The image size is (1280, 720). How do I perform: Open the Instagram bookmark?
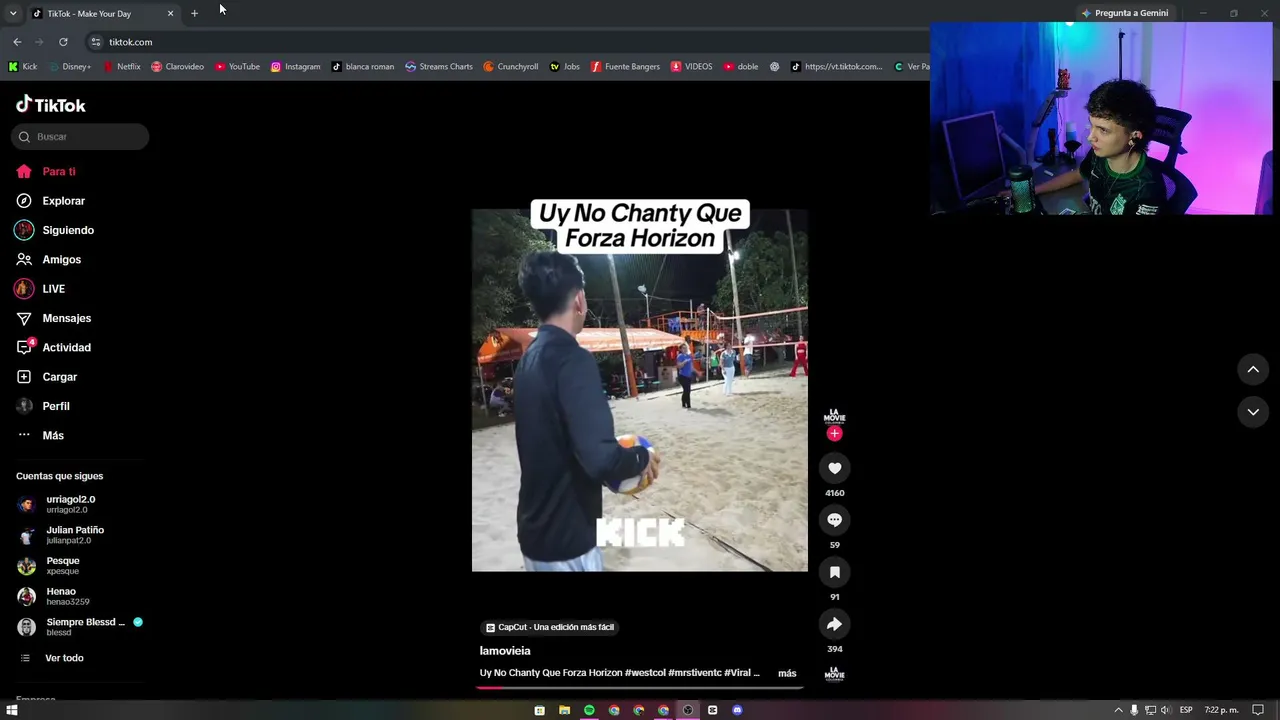pyautogui.click(x=295, y=67)
